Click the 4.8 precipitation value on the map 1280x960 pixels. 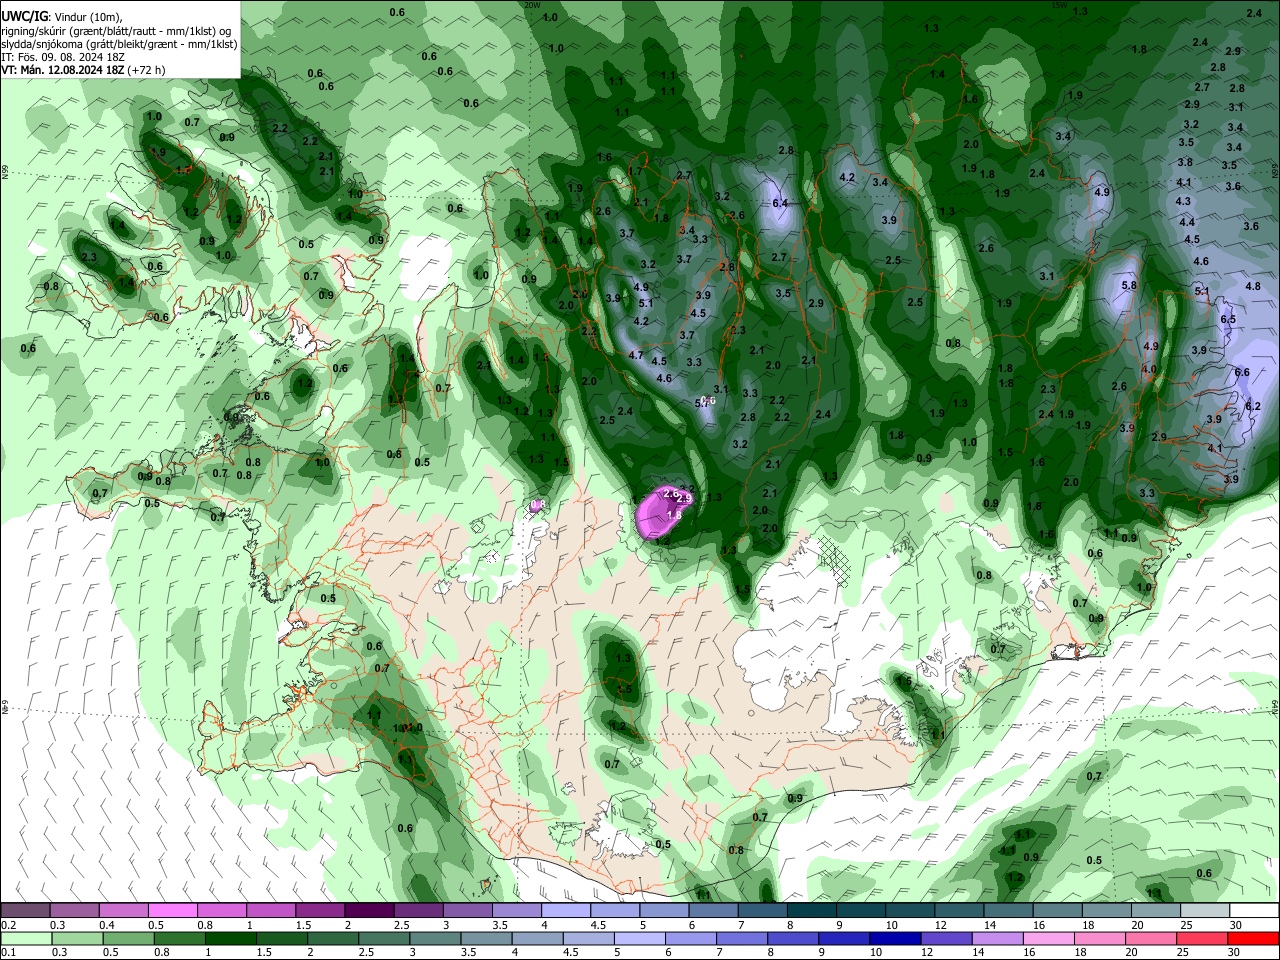click(x=1252, y=286)
